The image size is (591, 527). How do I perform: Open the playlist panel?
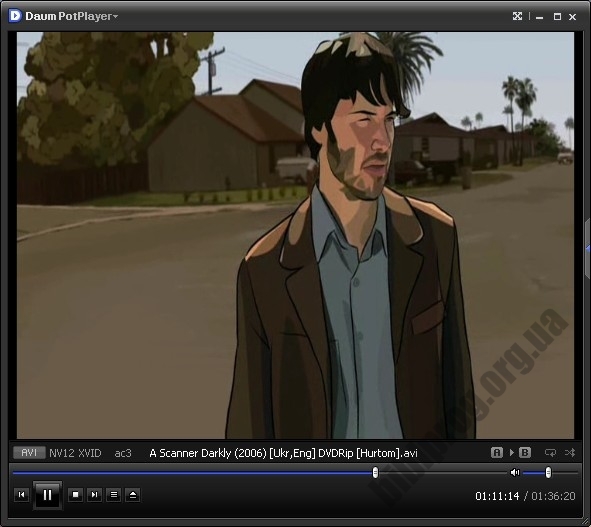tap(113, 495)
